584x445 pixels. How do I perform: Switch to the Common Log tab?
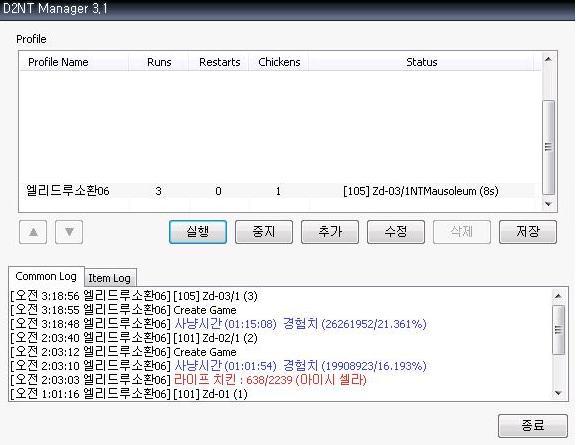46,277
